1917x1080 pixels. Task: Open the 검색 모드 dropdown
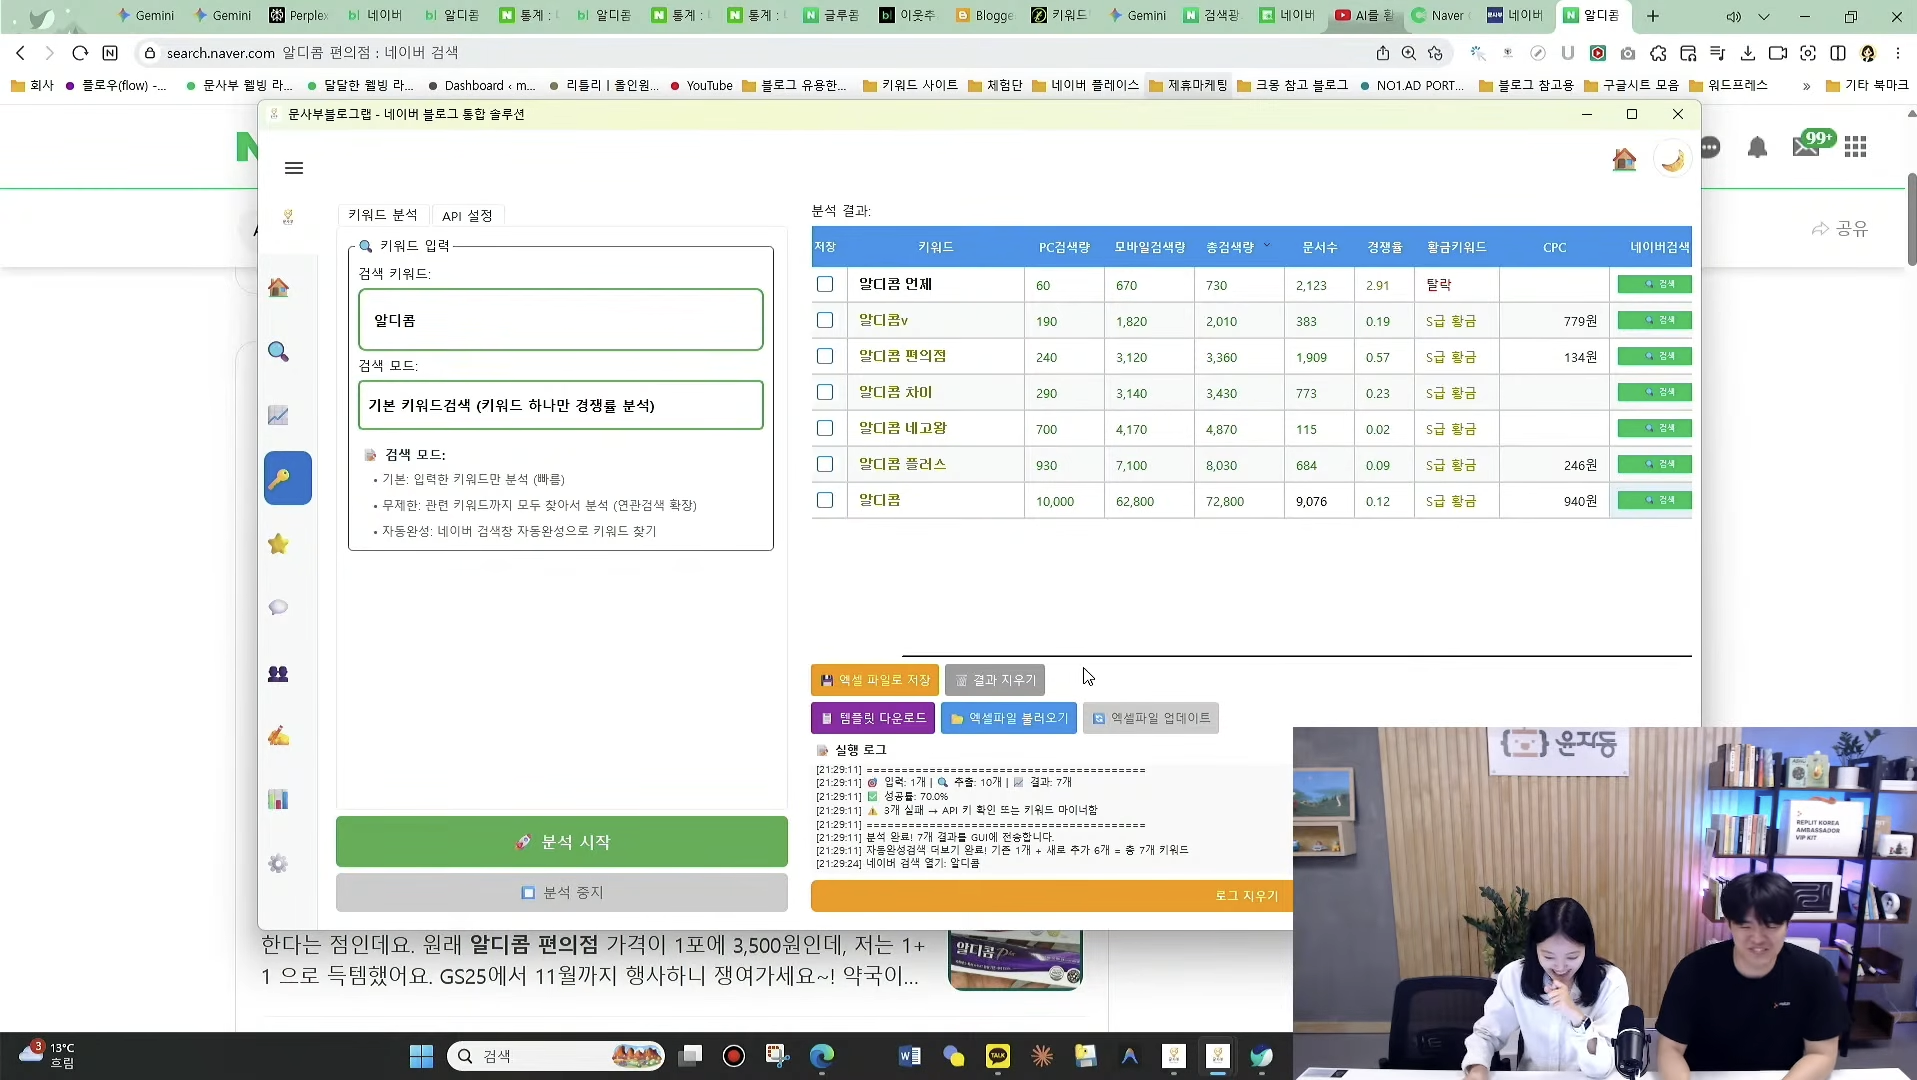pos(560,405)
